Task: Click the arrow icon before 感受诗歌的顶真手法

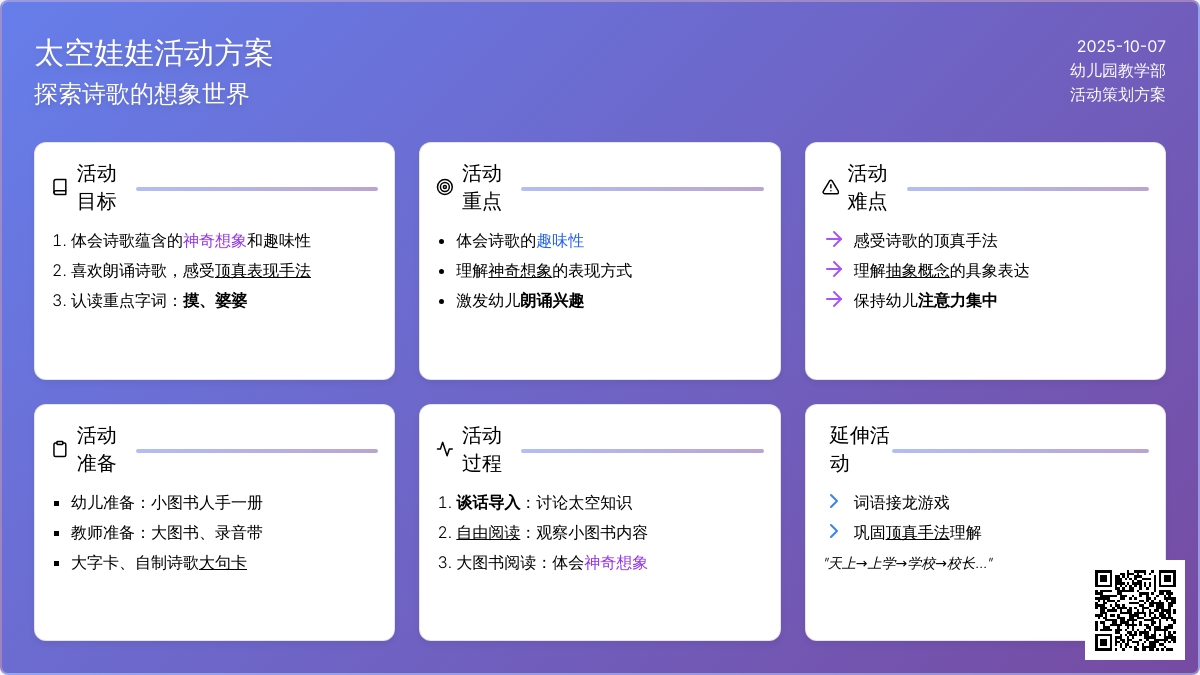Action: pos(833,239)
